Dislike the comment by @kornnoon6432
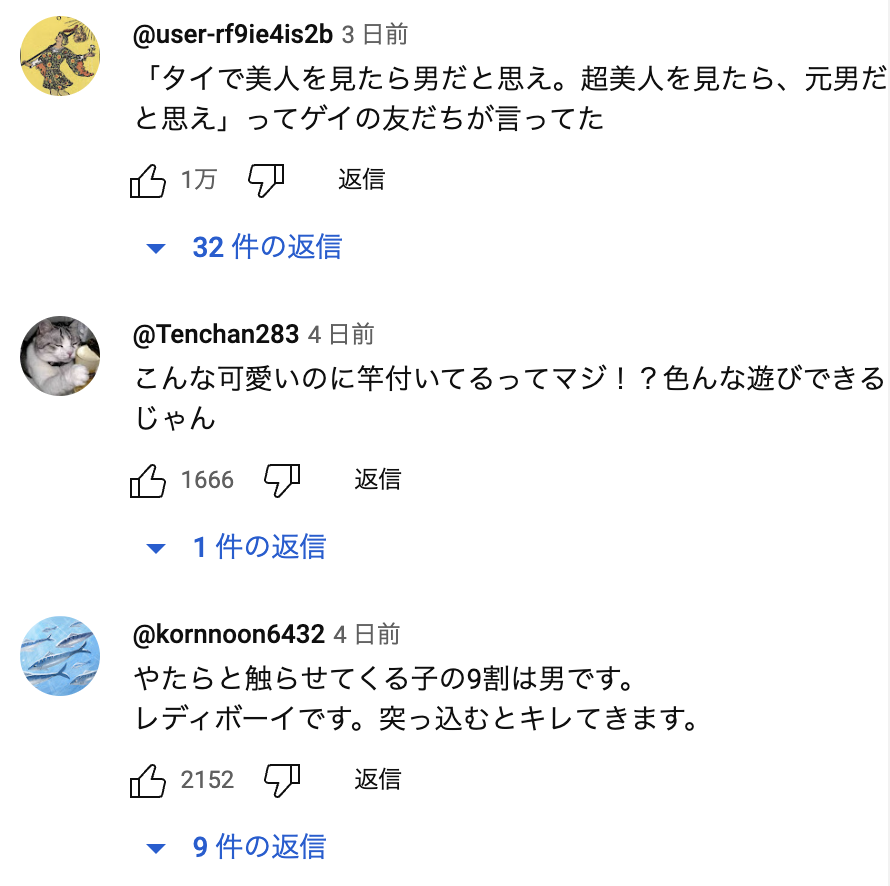 pos(282,780)
